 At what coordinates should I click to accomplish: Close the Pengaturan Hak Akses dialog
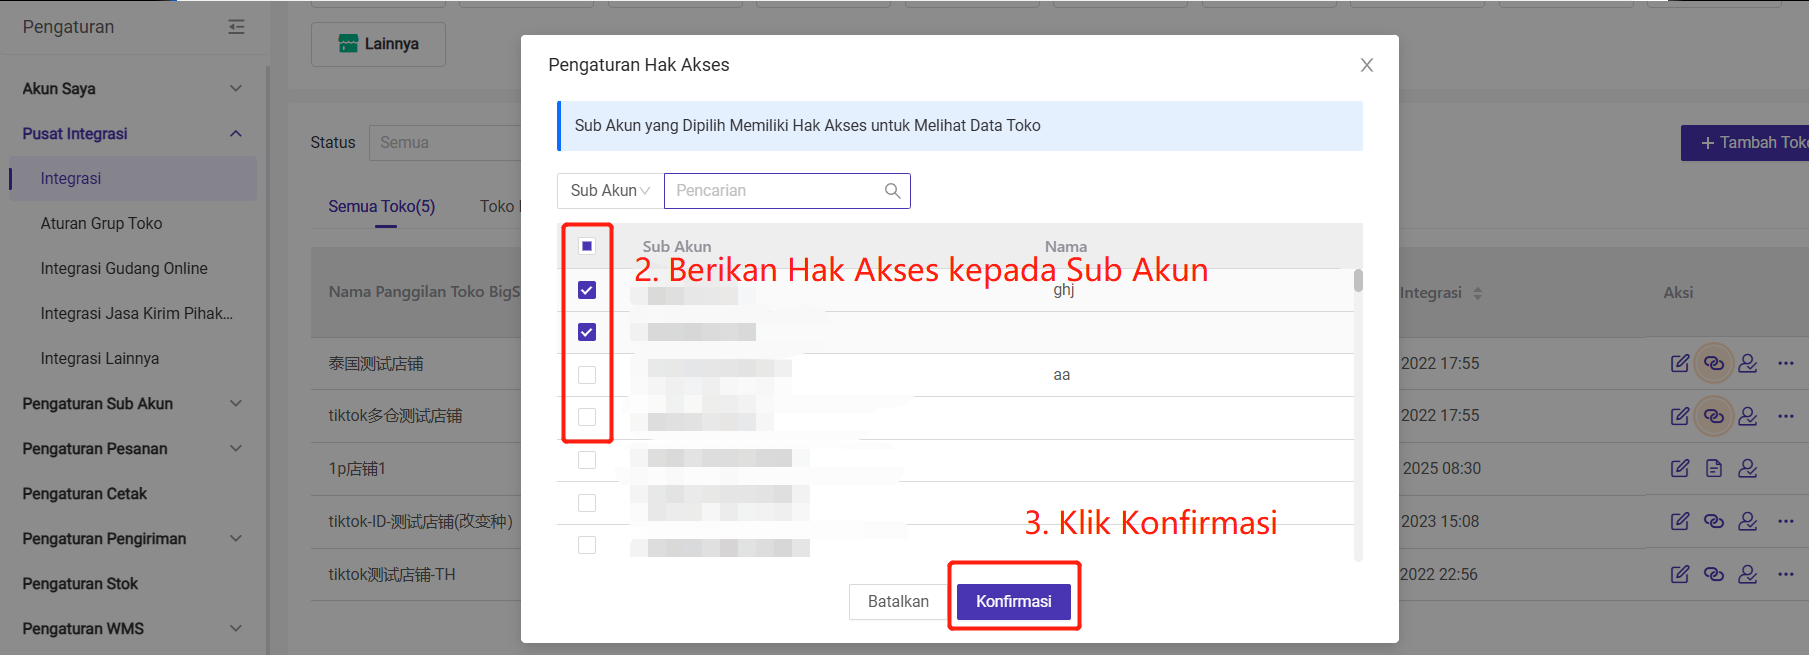coord(1366,65)
